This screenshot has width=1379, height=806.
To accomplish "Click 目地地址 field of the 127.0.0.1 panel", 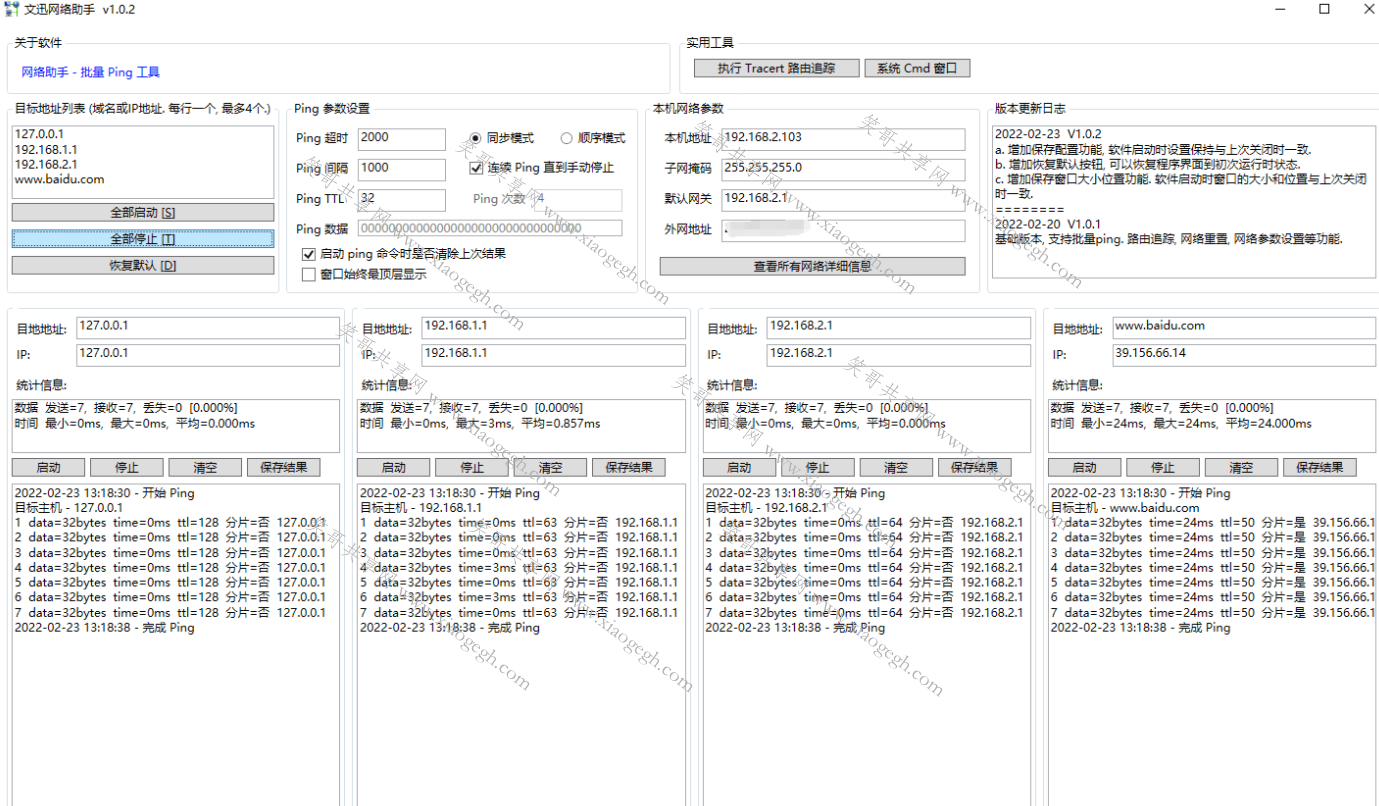I will click(x=208, y=327).
